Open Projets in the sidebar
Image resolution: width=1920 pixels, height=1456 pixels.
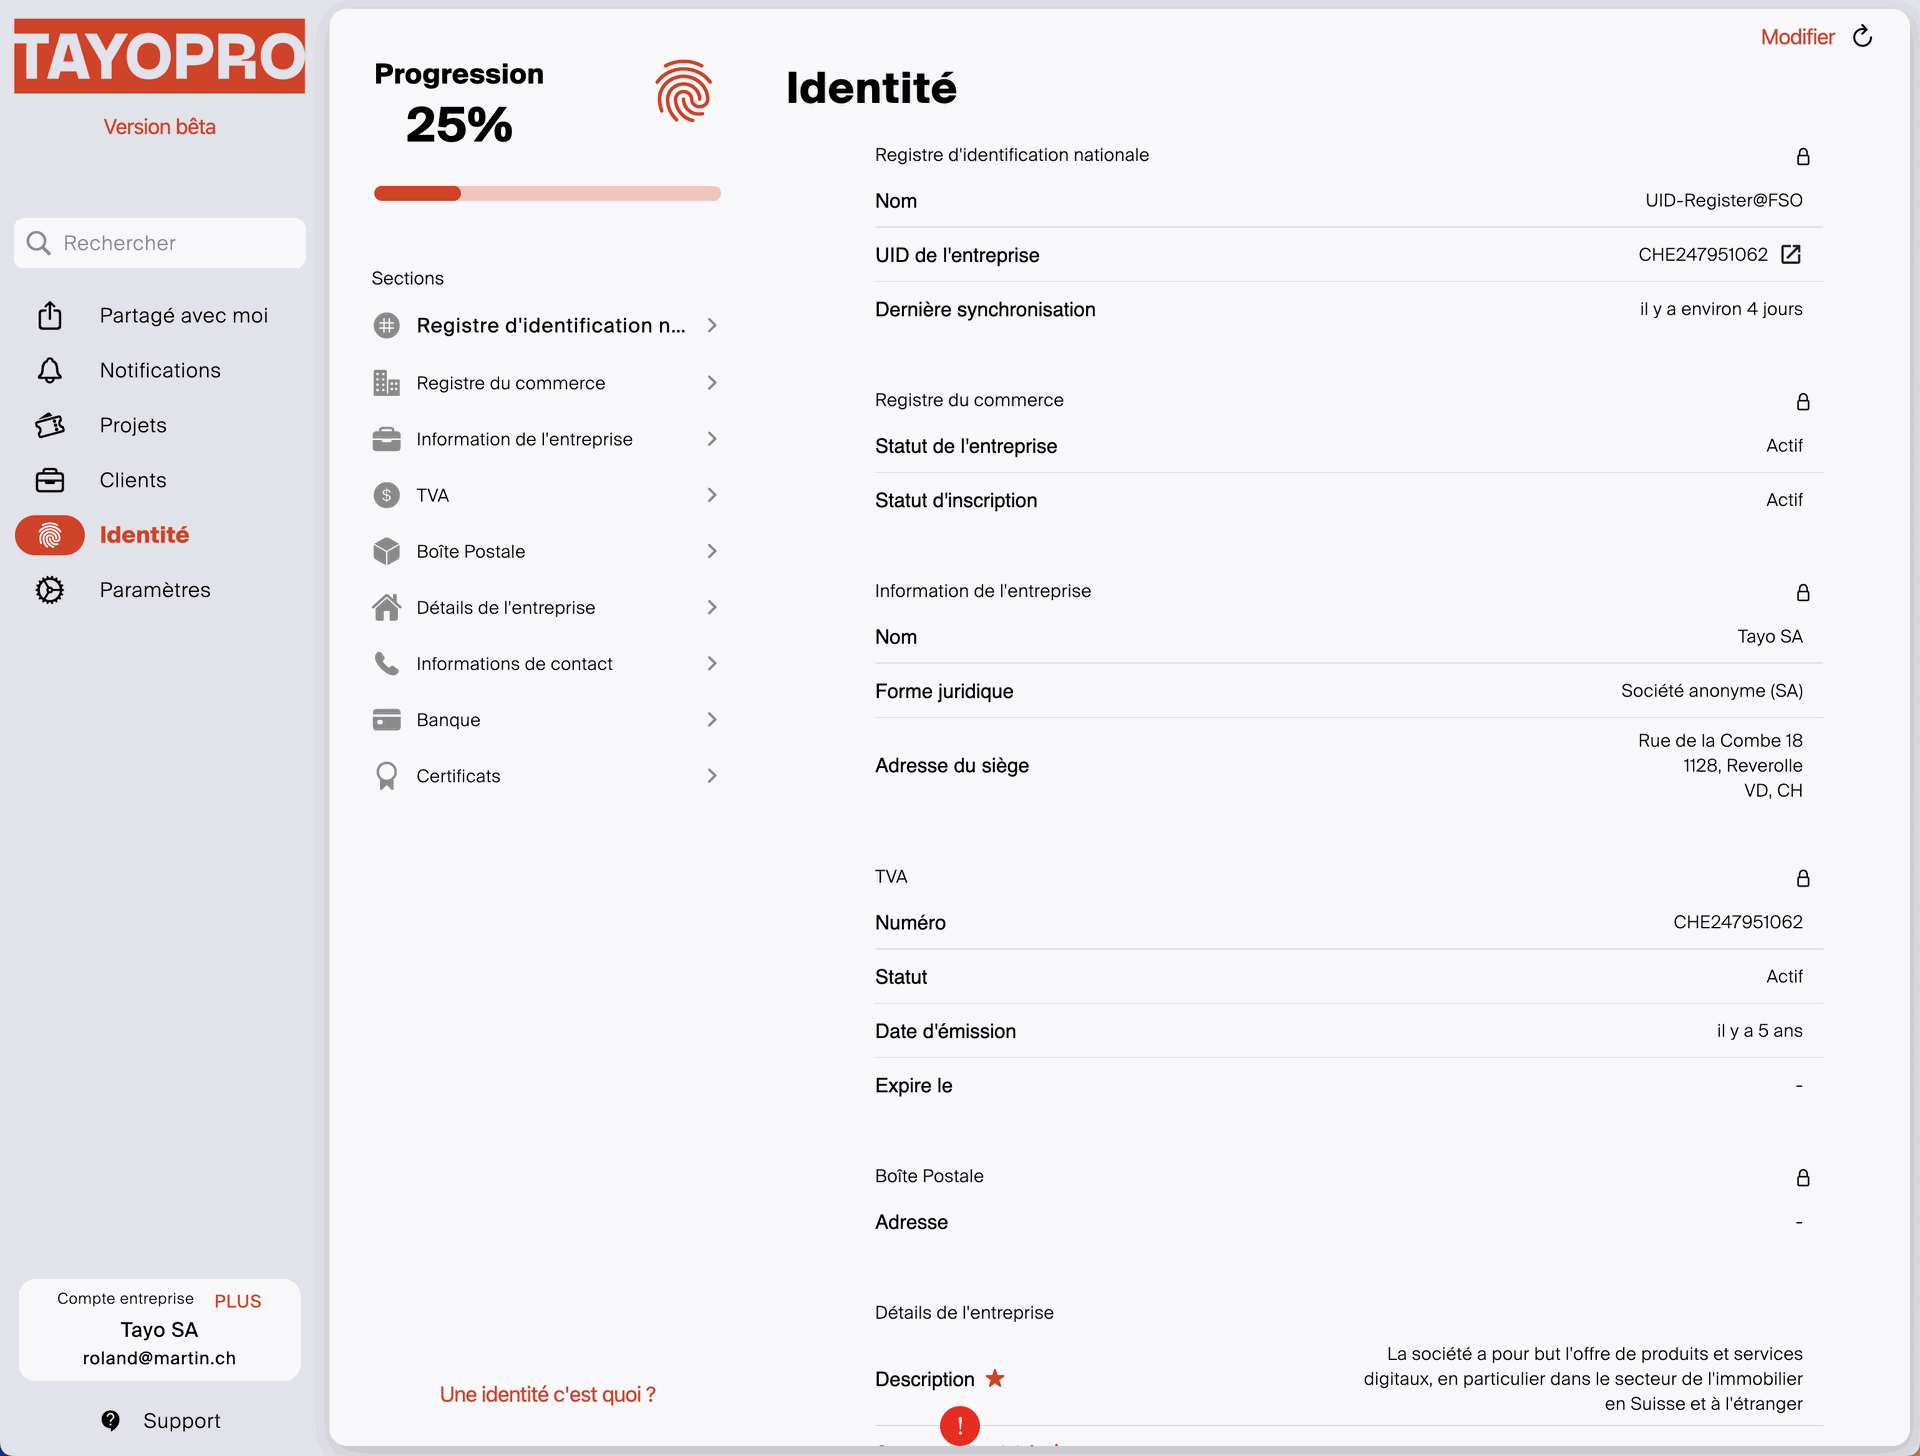133,426
